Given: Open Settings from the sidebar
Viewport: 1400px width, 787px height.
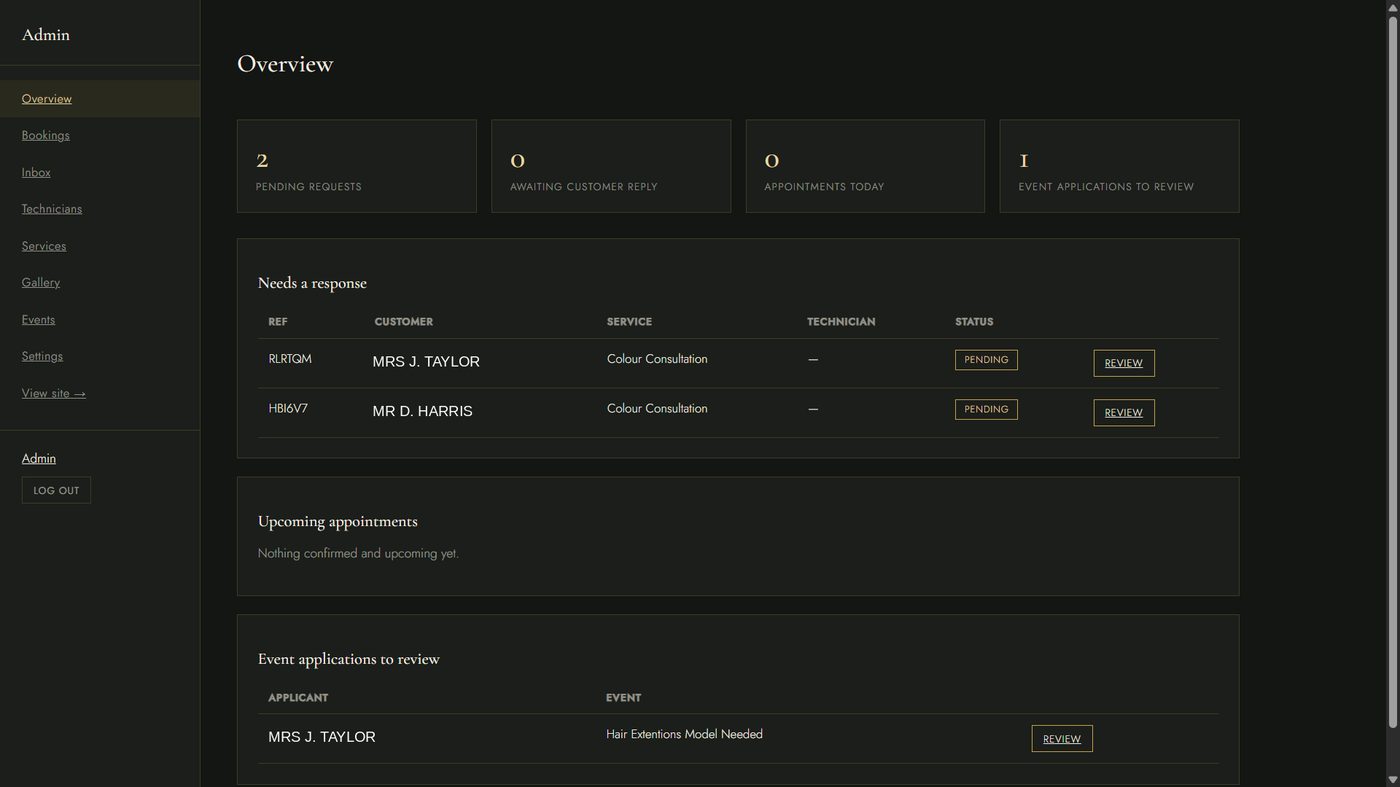Looking at the screenshot, I should [x=42, y=356].
